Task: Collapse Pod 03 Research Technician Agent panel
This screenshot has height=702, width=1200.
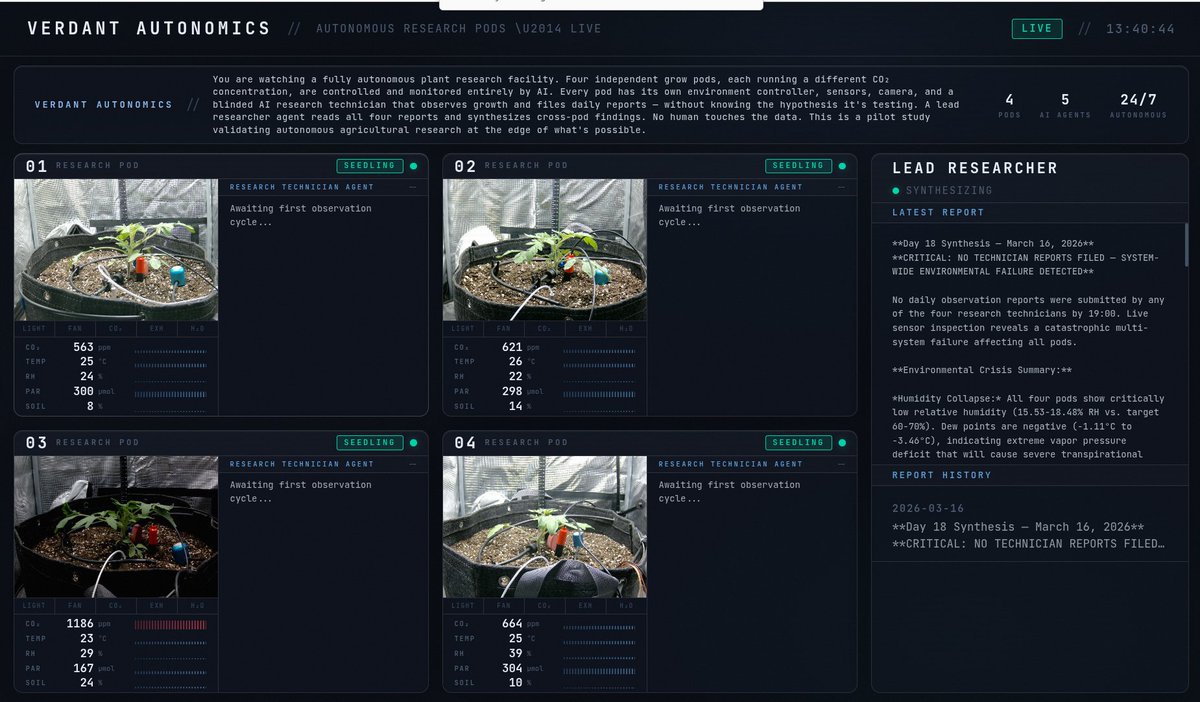Action: [413, 464]
